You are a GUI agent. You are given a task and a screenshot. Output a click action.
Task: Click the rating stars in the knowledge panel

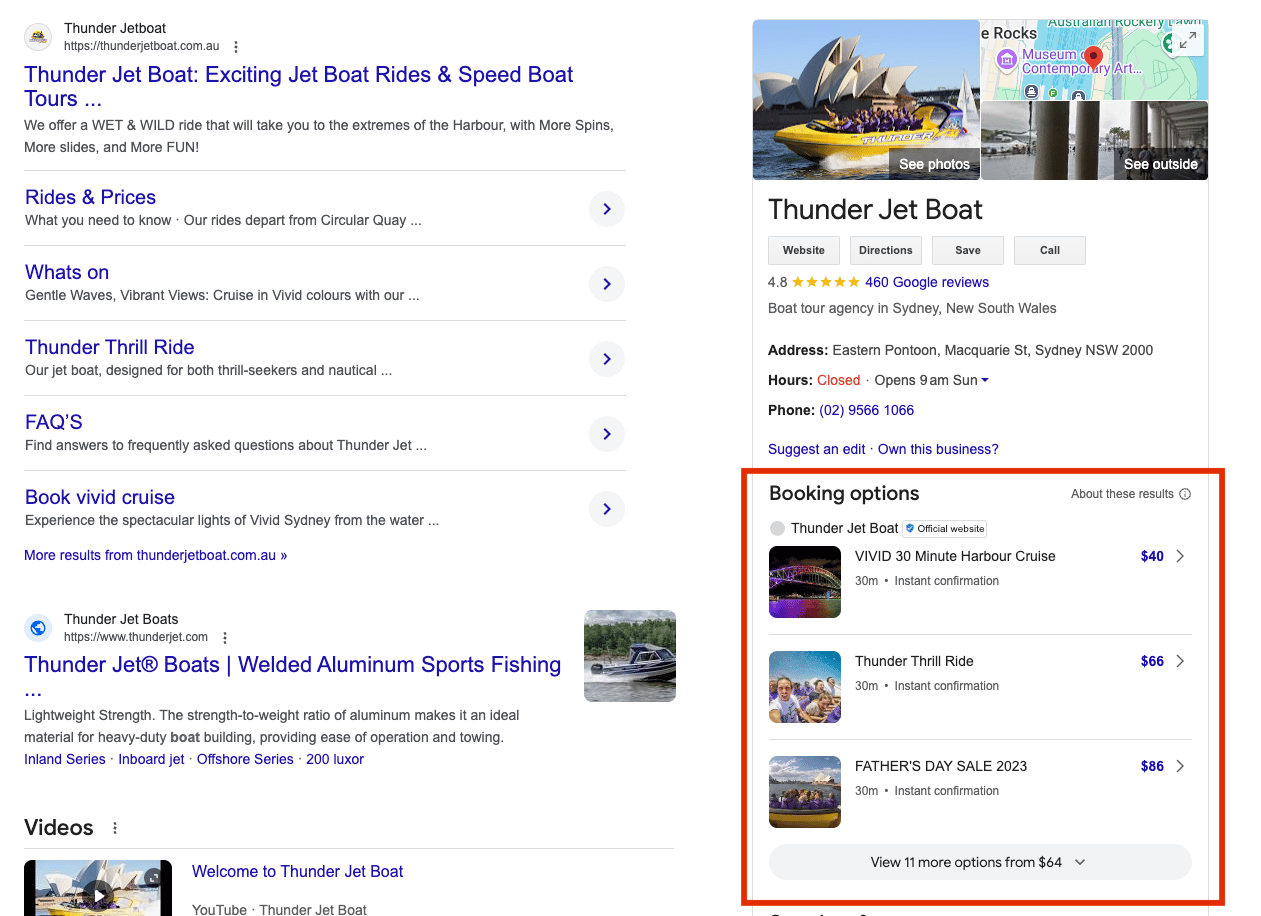pyautogui.click(x=825, y=282)
